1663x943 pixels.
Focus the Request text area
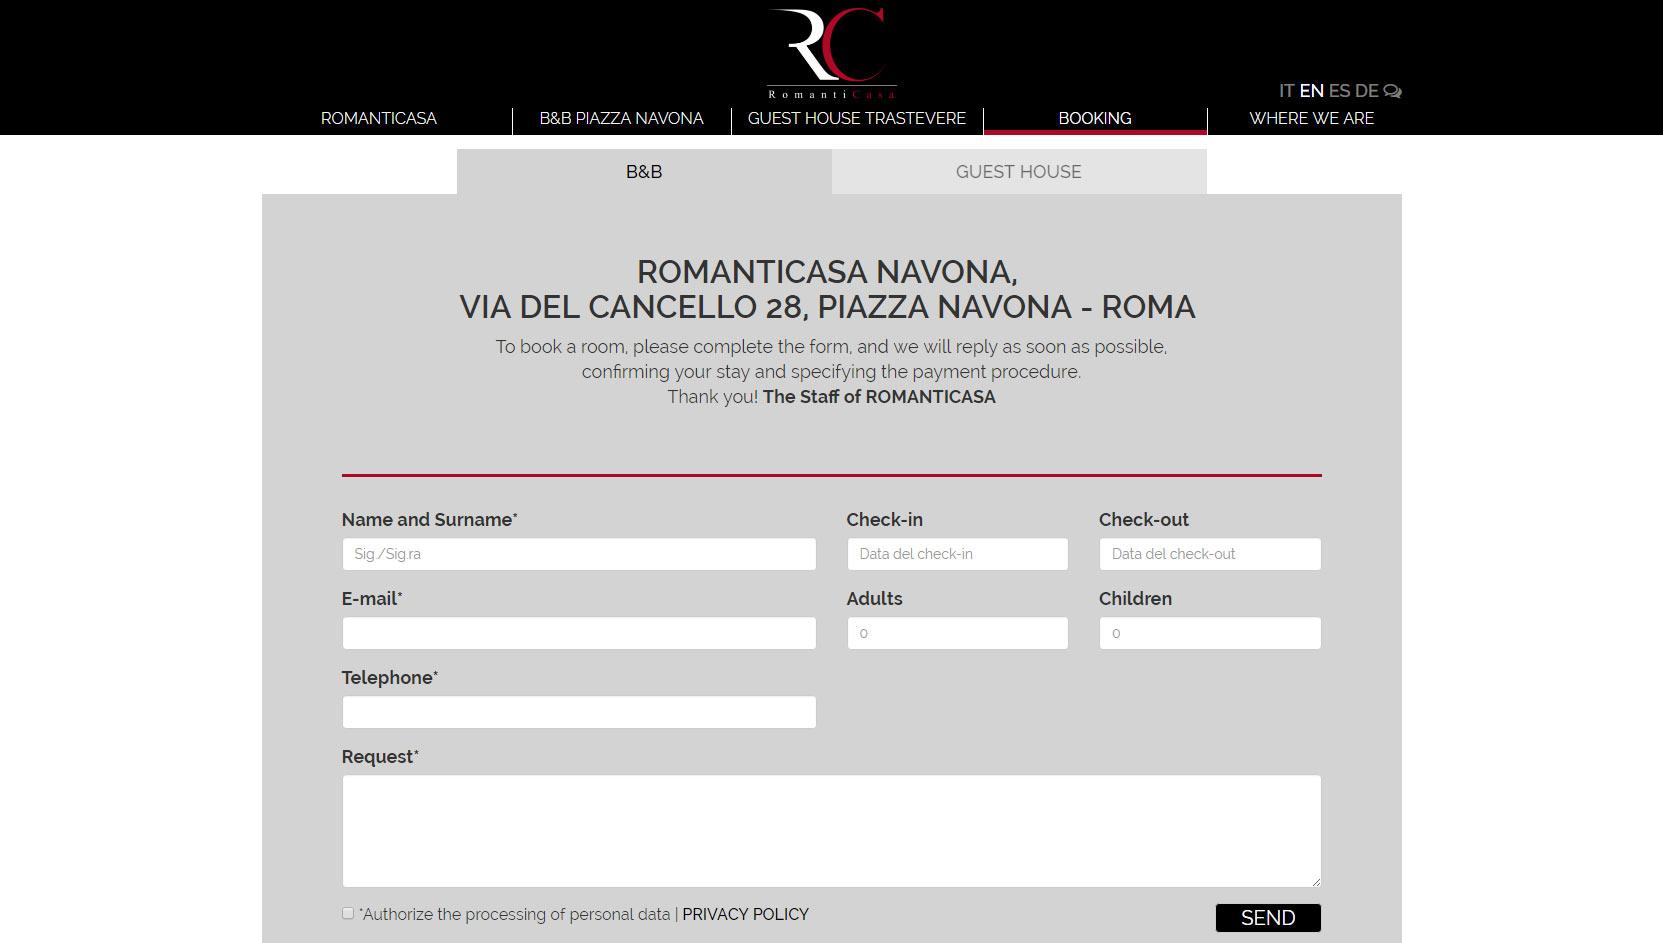pyautogui.click(x=831, y=831)
